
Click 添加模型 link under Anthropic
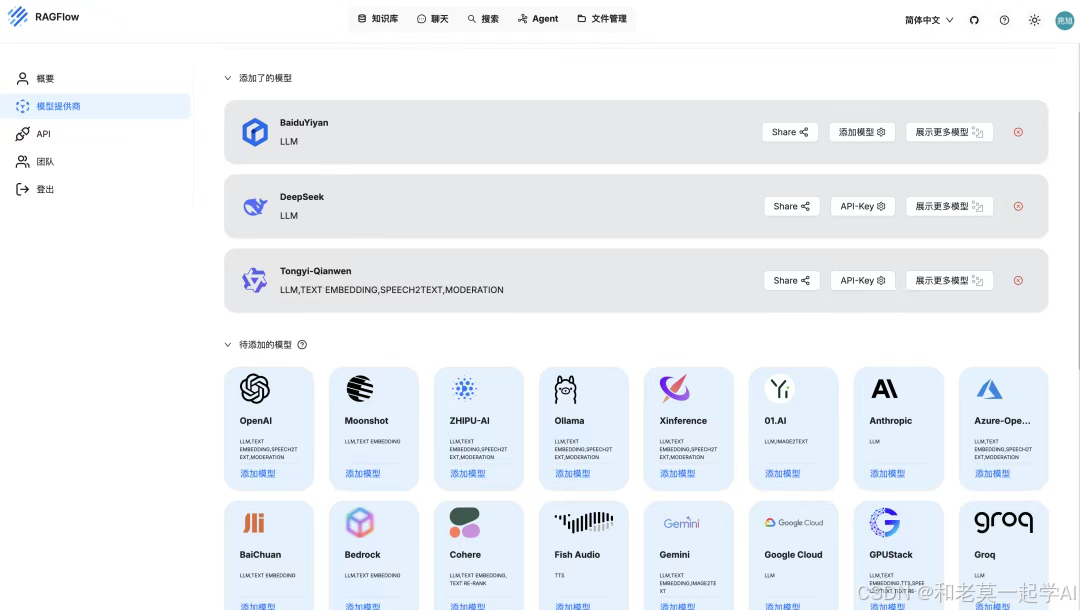(x=887, y=474)
